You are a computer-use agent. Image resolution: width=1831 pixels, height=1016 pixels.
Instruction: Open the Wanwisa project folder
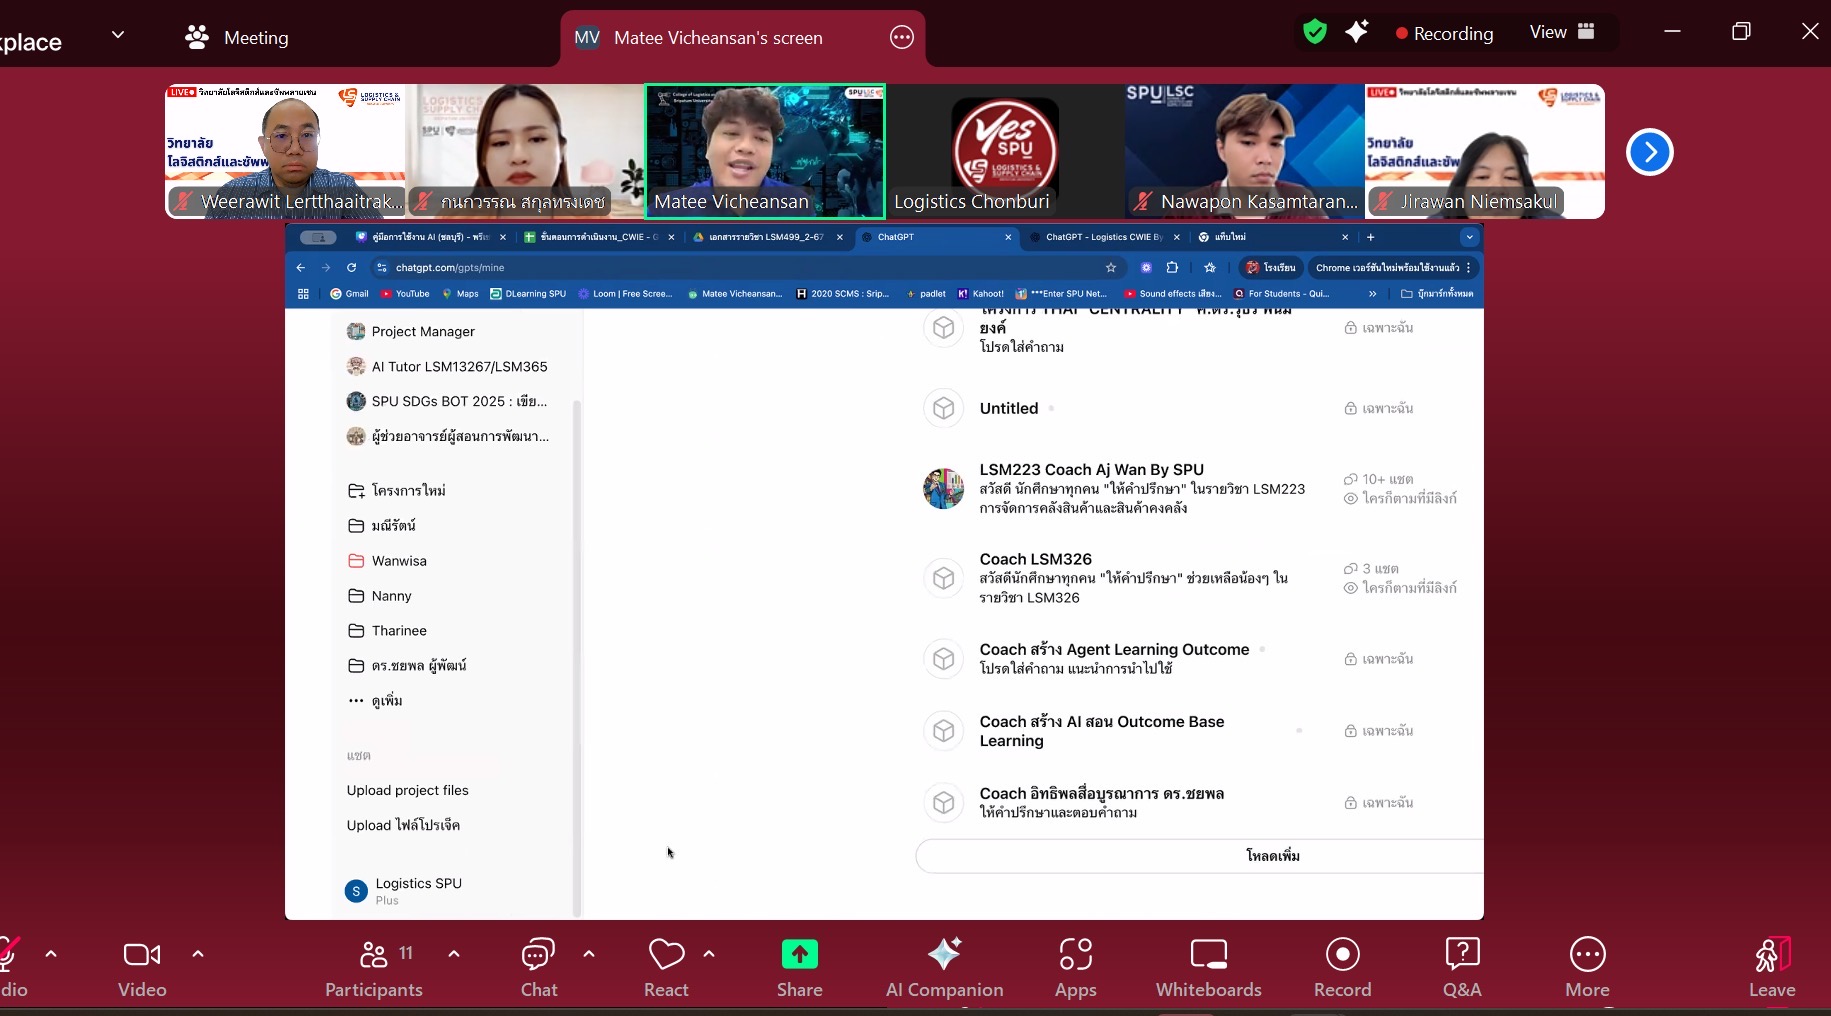(387, 561)
